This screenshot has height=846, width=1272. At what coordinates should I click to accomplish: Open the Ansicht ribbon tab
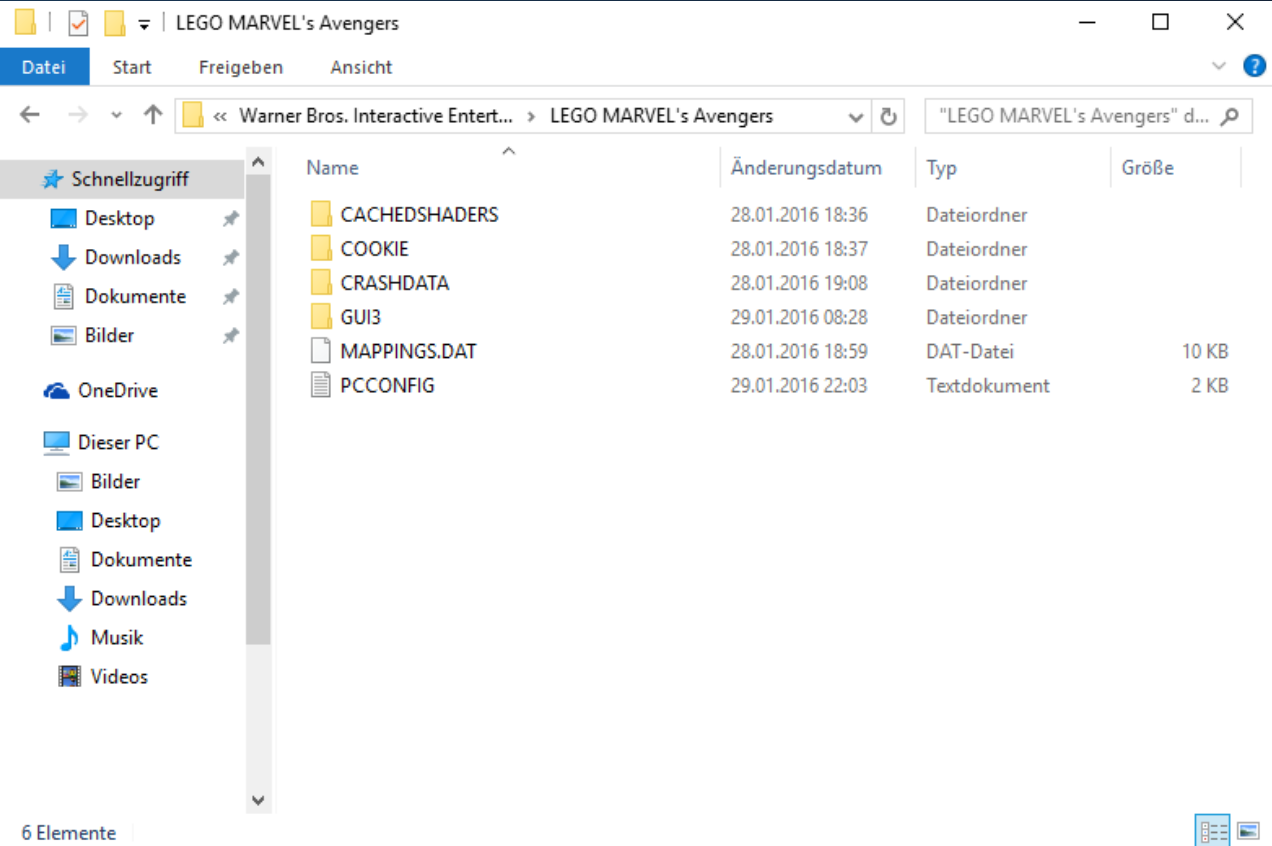click(361, 67)
